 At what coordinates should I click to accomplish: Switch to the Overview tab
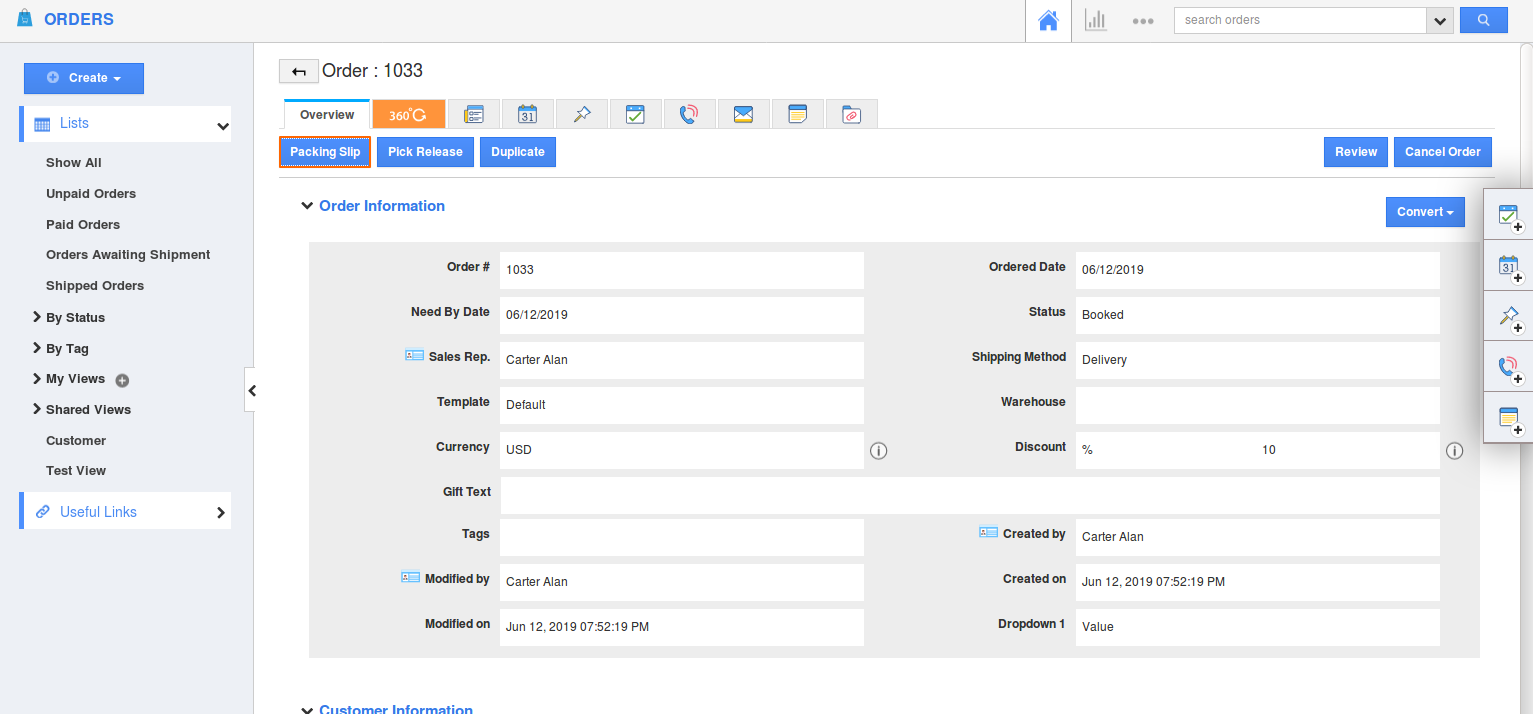point(327,114)
